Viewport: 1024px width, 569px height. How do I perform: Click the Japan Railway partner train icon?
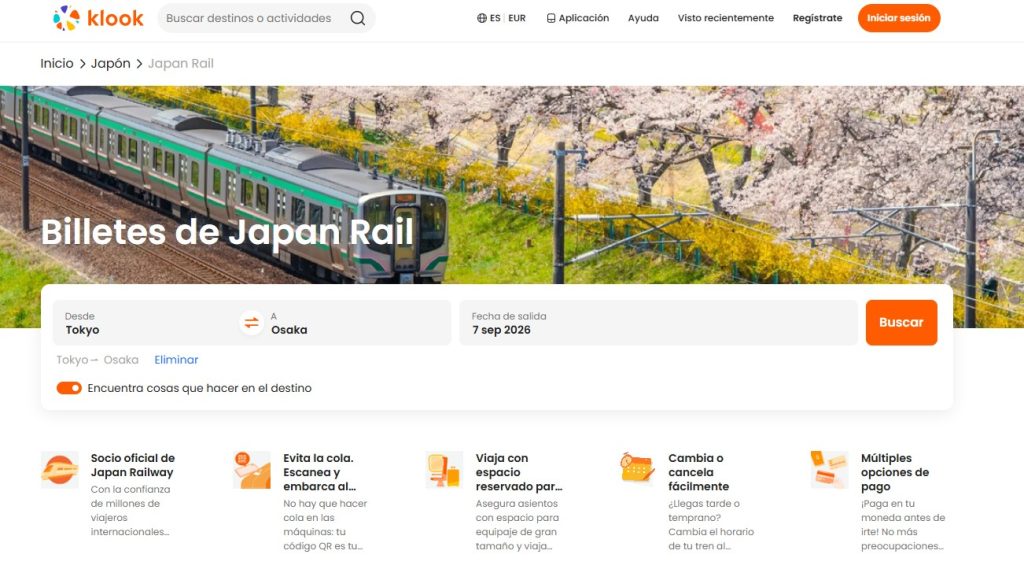pos(59,470)
